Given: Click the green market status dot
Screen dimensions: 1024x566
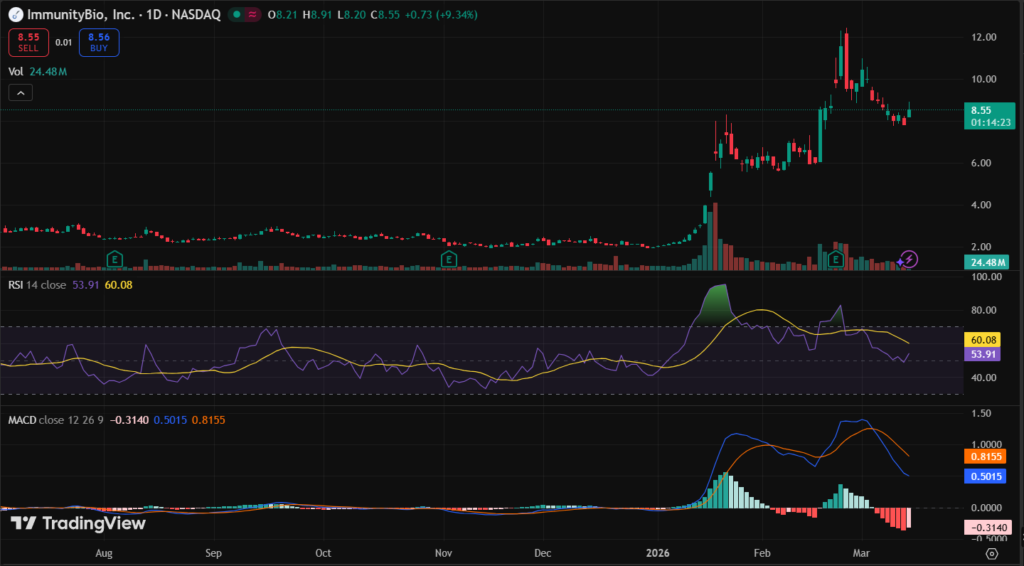Looking at the screenshot, I should 239,15.
